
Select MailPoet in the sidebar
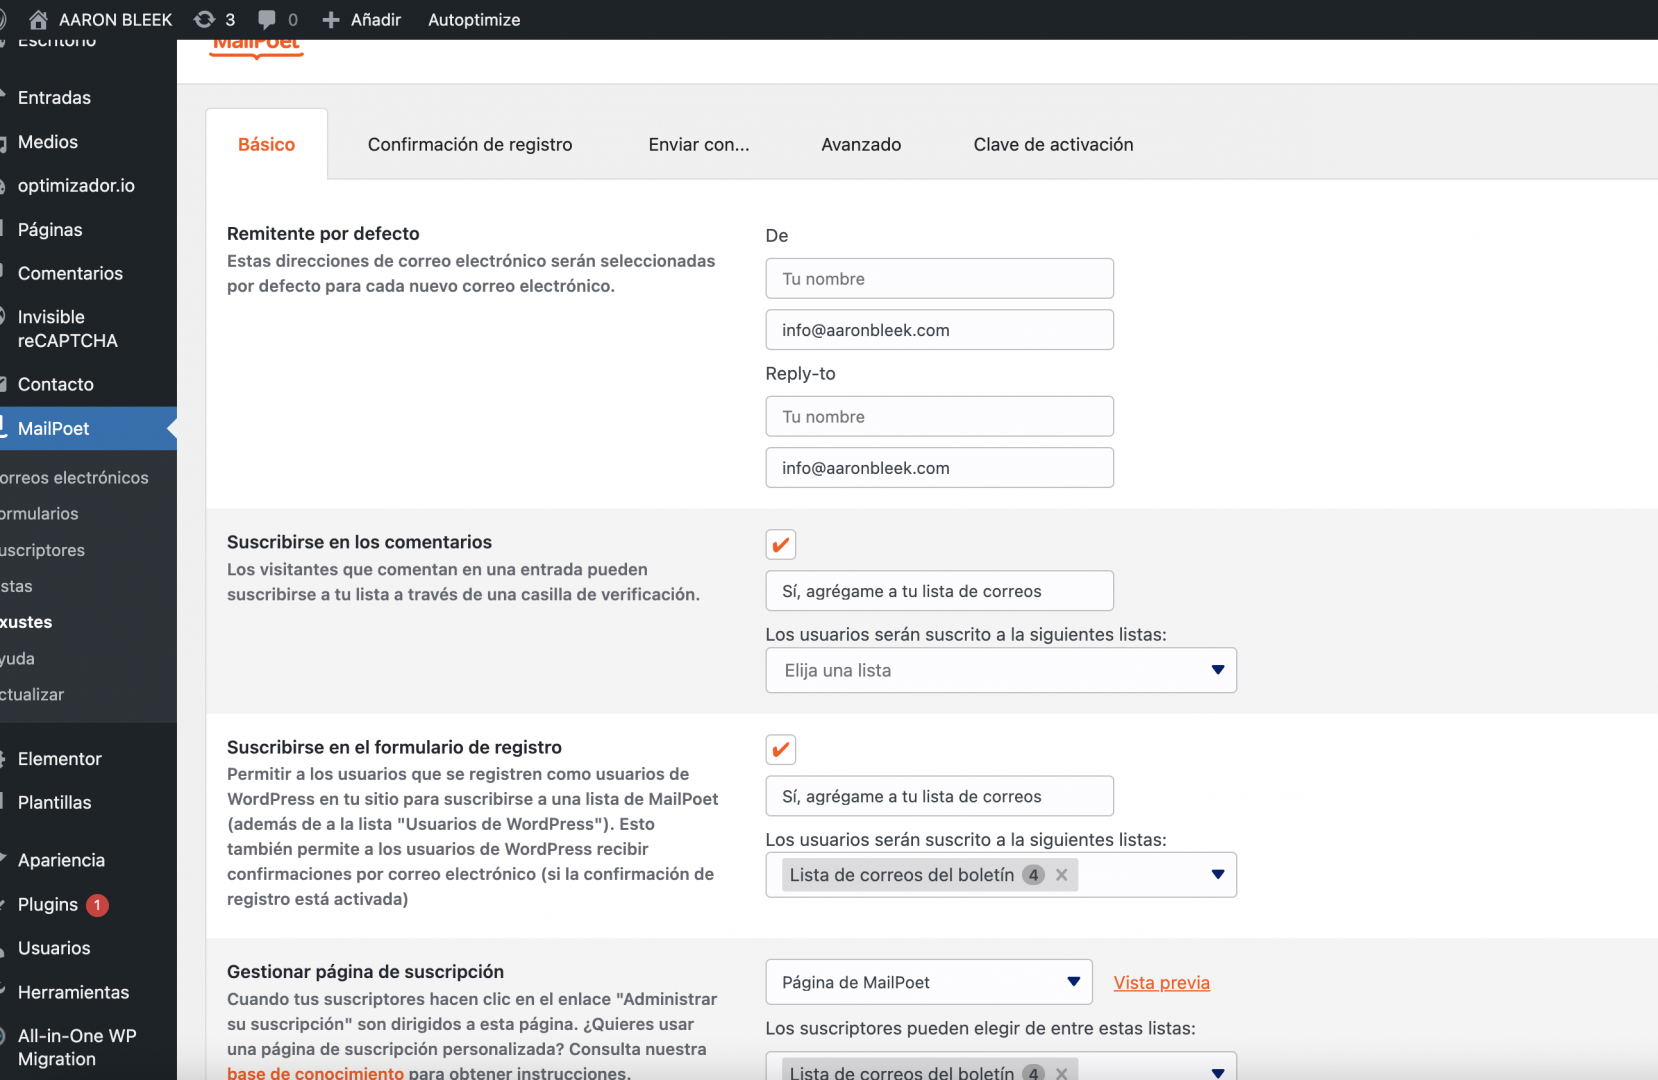tap(88, 428)
